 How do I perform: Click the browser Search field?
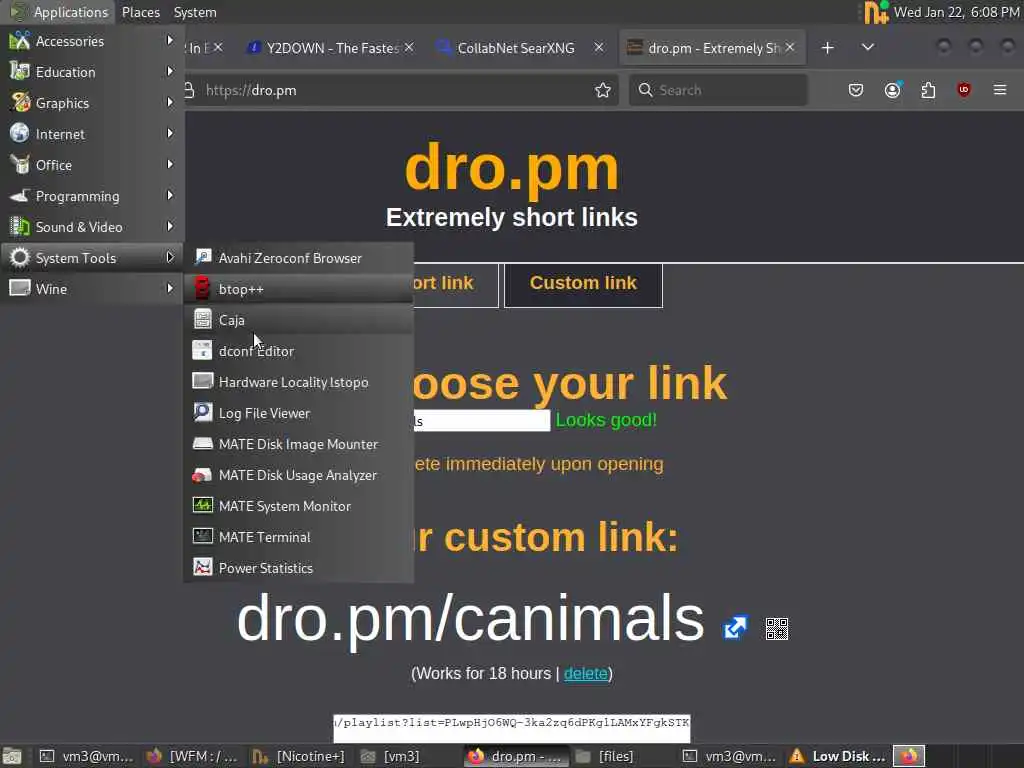click(718, 90)
